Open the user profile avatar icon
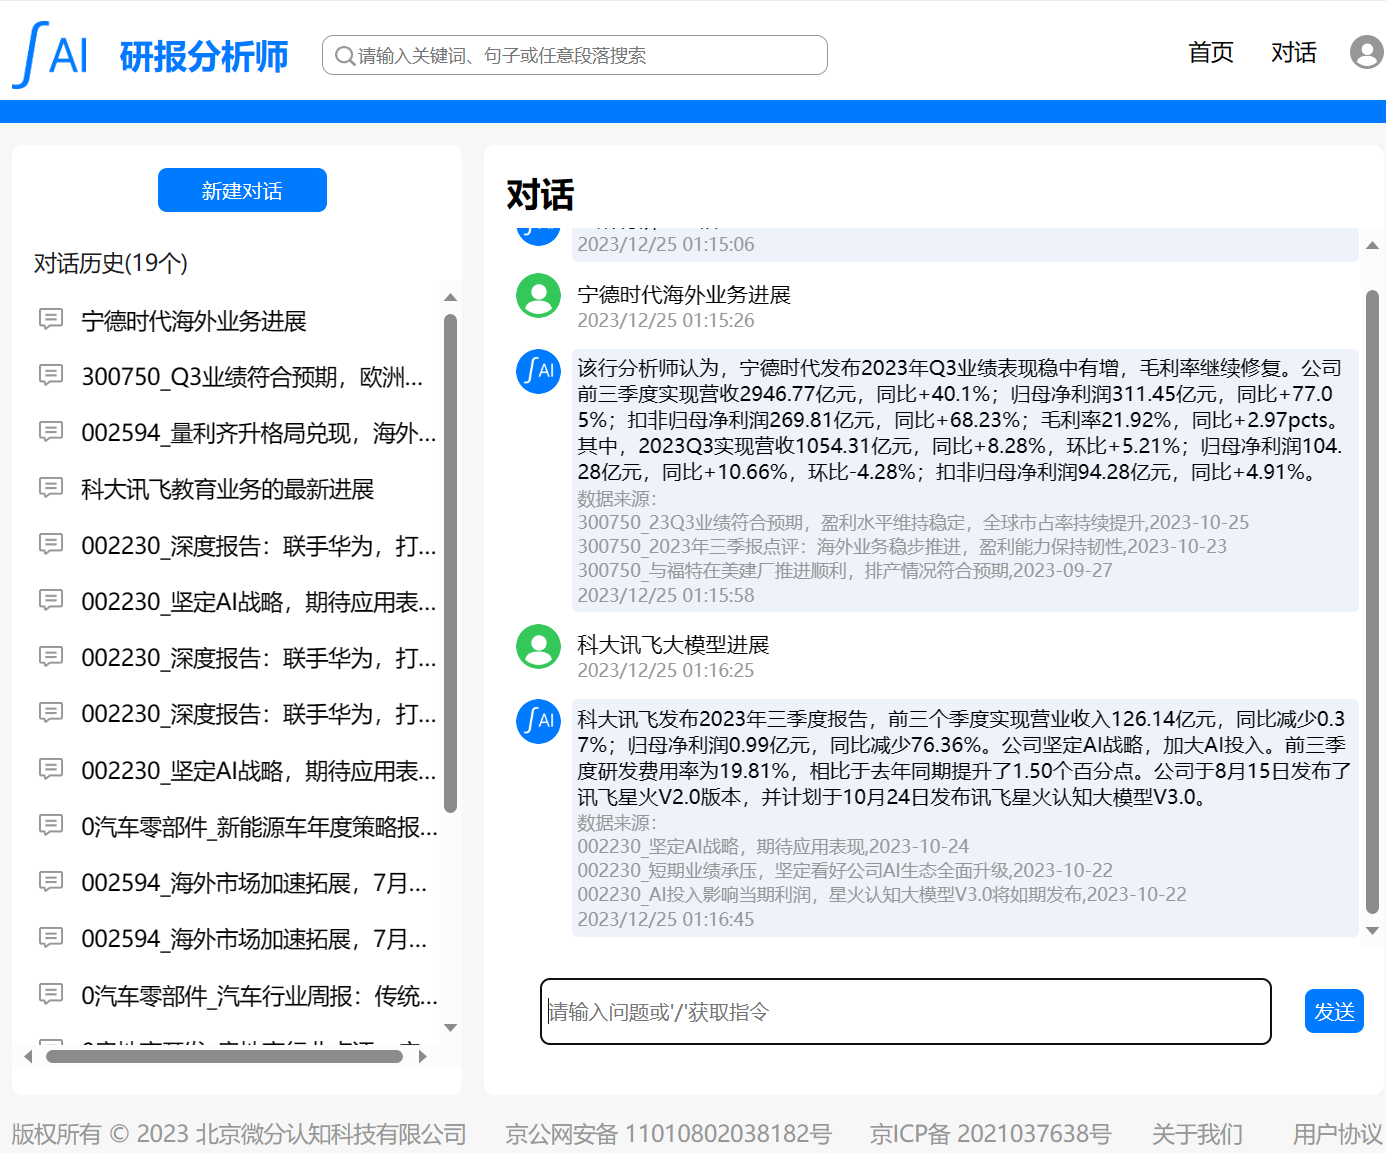1386x1153 pixels. pyautogui.click(x=1366, y=52)
